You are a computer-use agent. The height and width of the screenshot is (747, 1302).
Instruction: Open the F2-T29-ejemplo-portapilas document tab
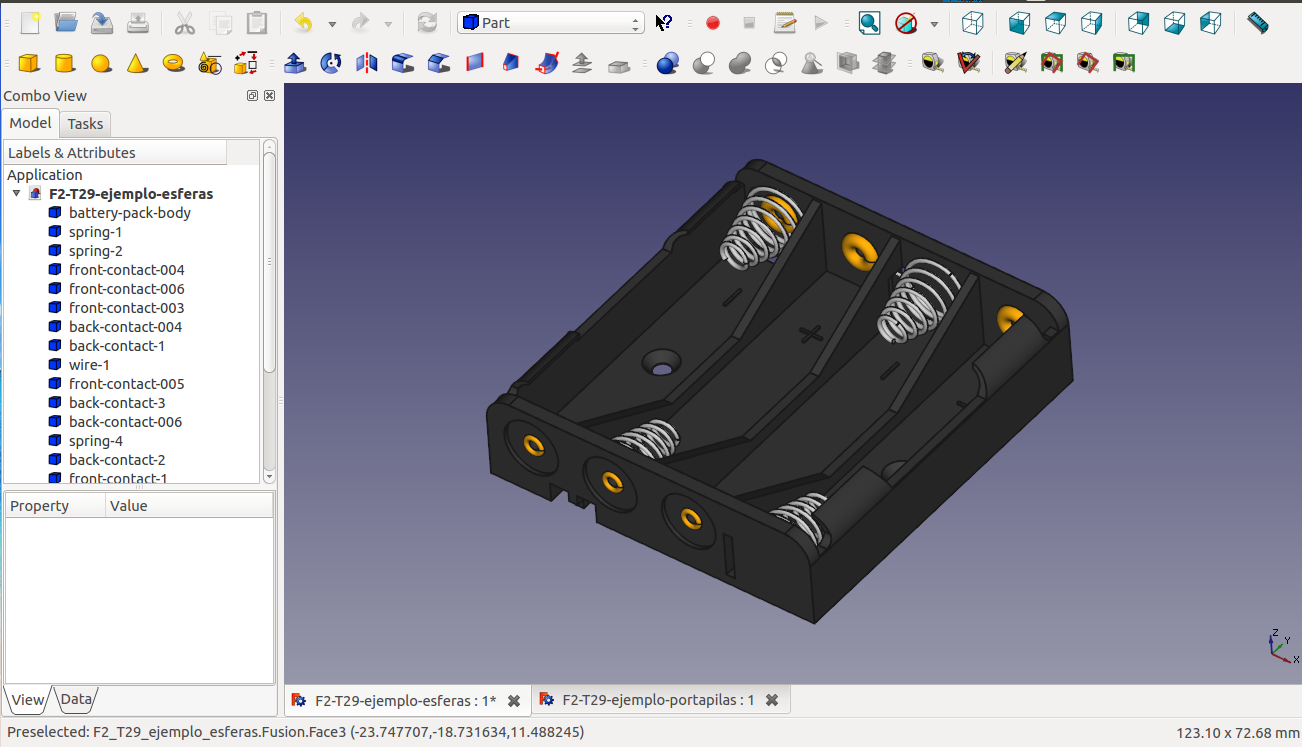[658, 701]
